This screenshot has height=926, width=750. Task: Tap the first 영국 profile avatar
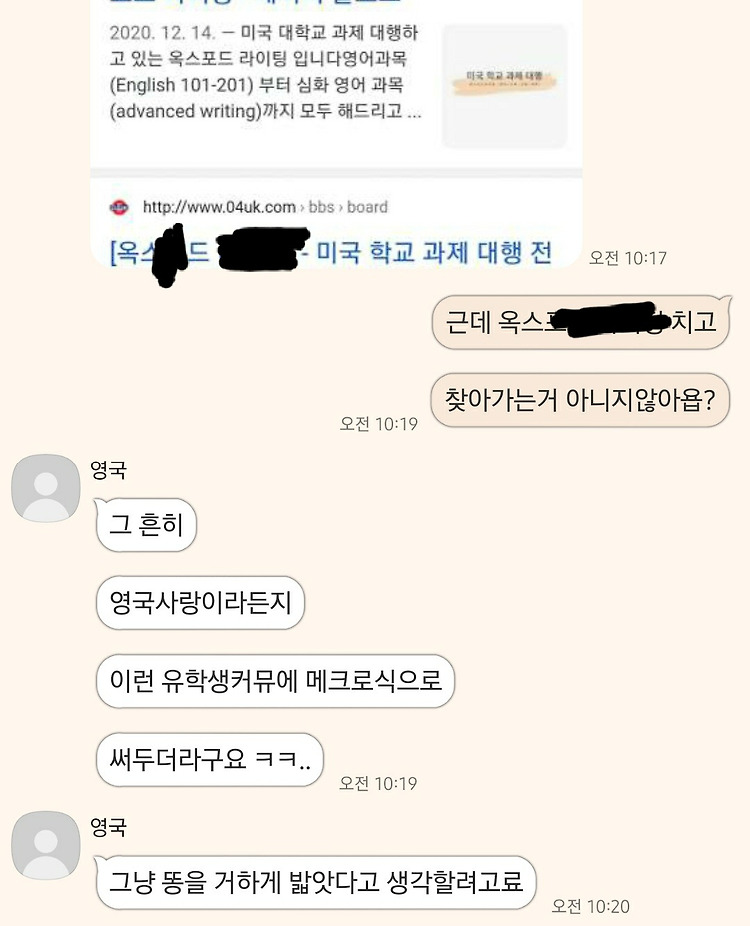[45, 488]
